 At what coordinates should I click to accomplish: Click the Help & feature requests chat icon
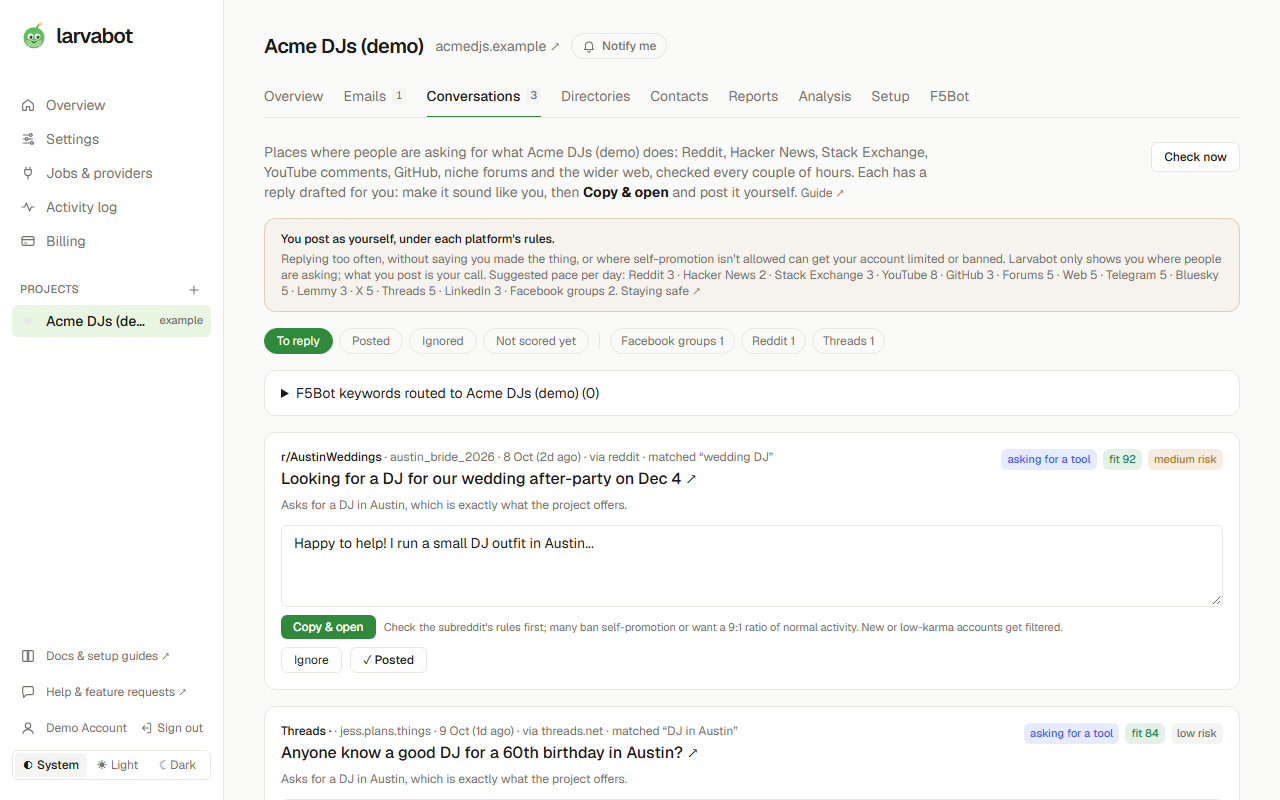[28, 692]
